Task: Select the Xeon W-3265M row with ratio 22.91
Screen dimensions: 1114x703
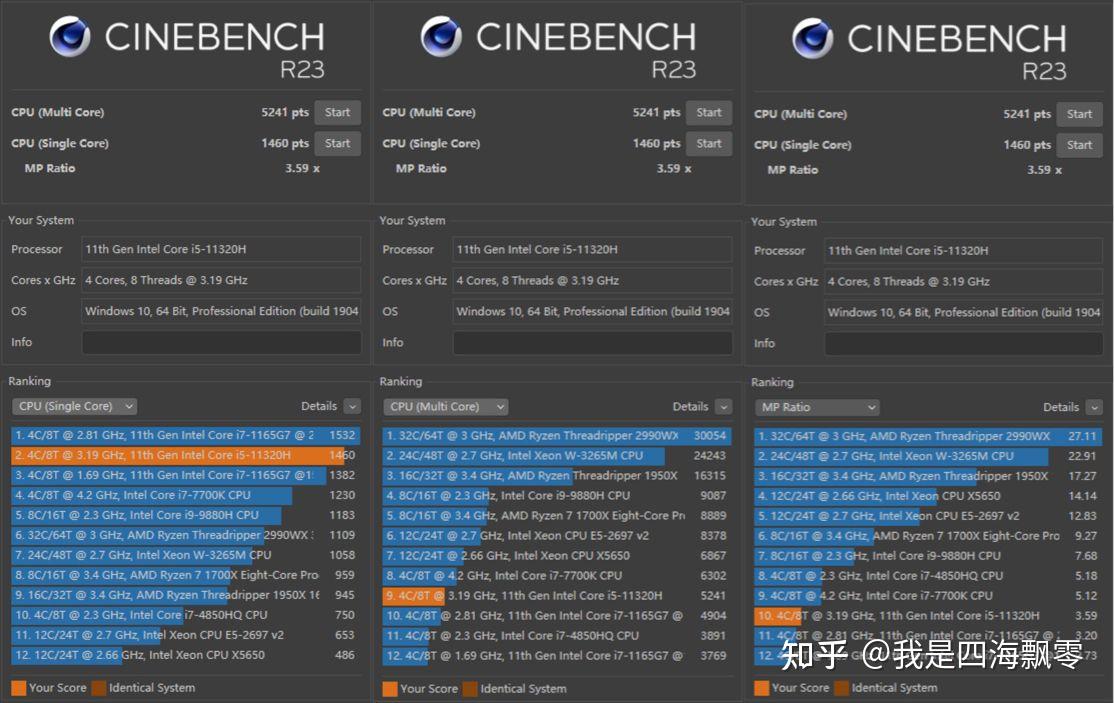Action: (929, 456)
